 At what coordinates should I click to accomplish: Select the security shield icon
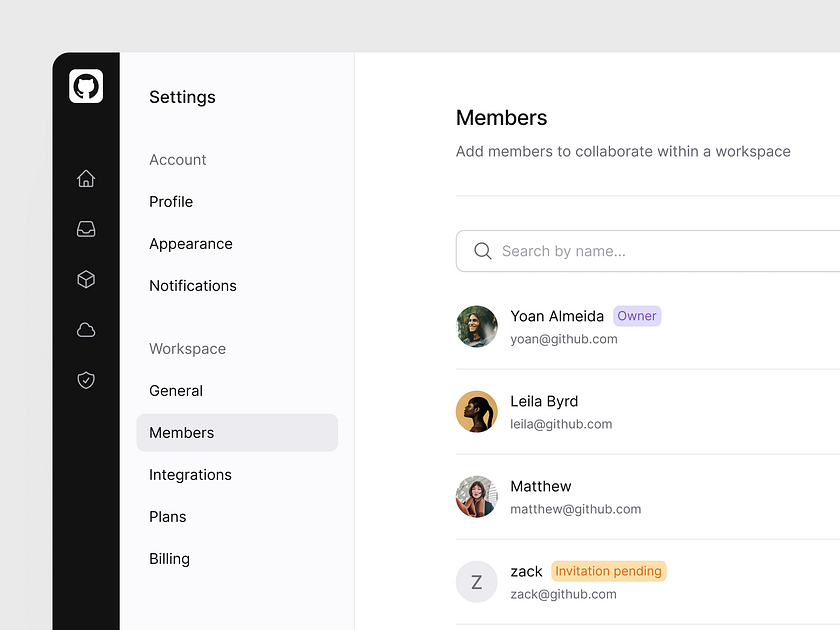point(86,380)
